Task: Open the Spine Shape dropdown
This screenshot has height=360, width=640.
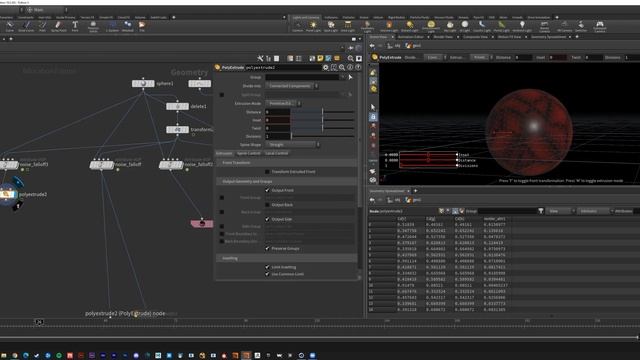Action: click(293, 144)
